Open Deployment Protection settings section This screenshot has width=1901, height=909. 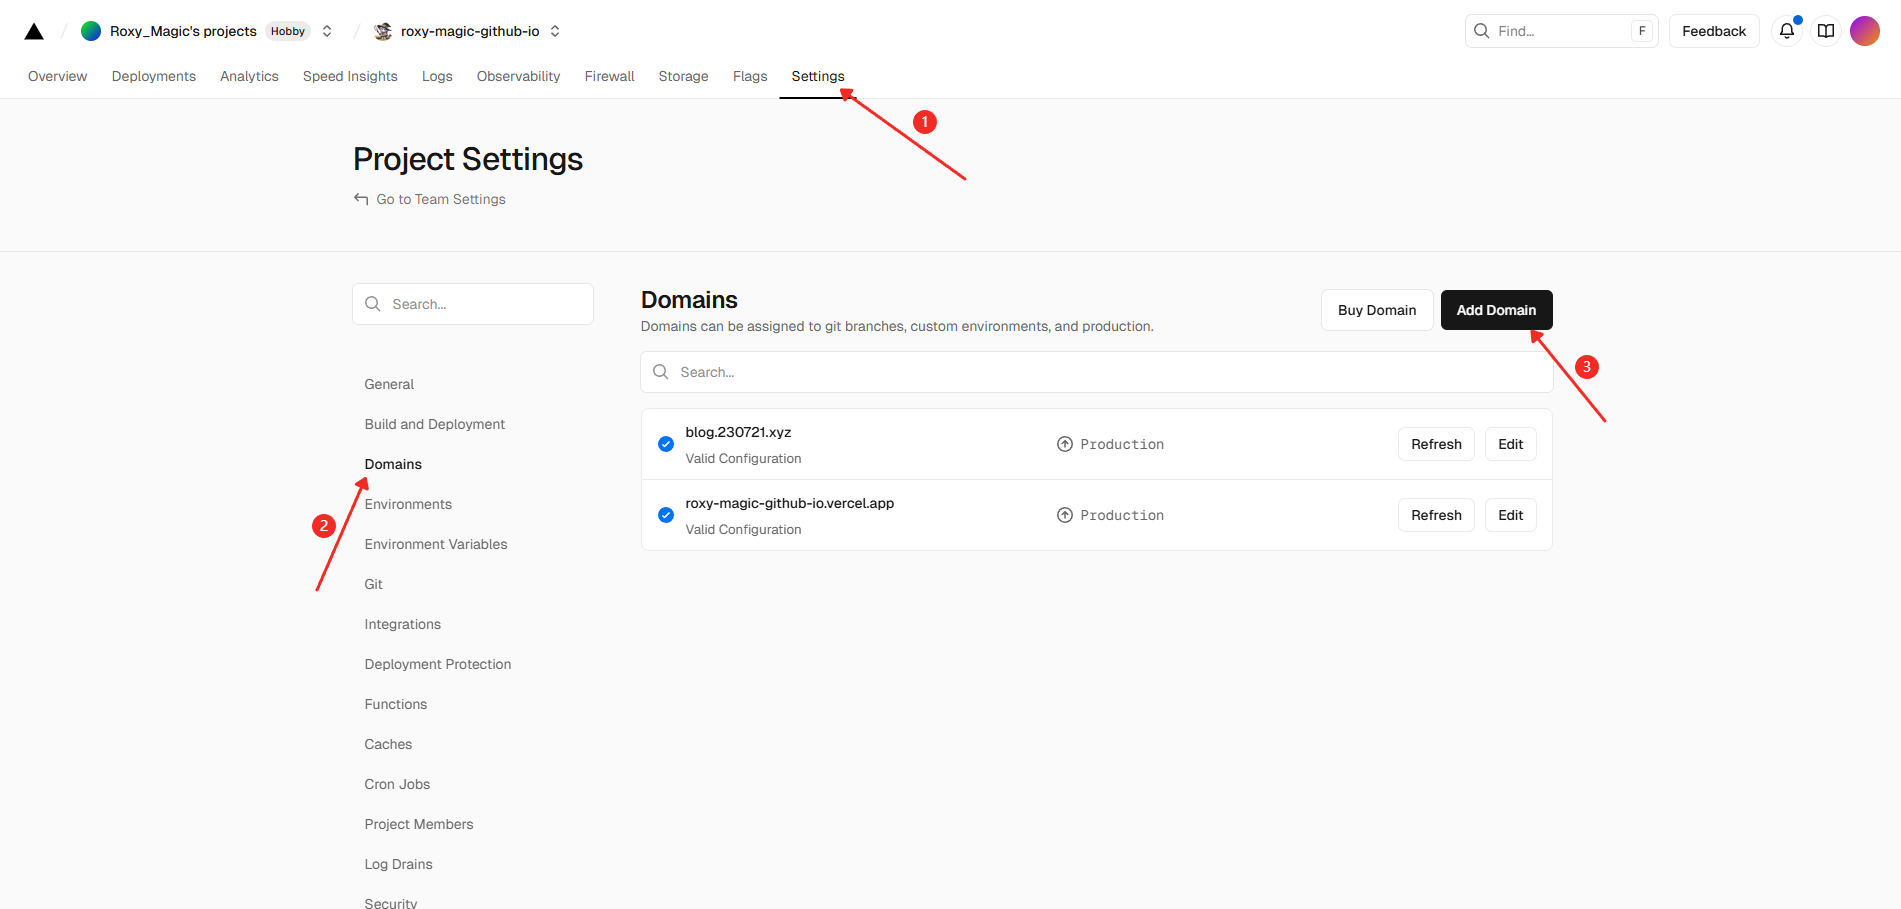coord(438,664)
